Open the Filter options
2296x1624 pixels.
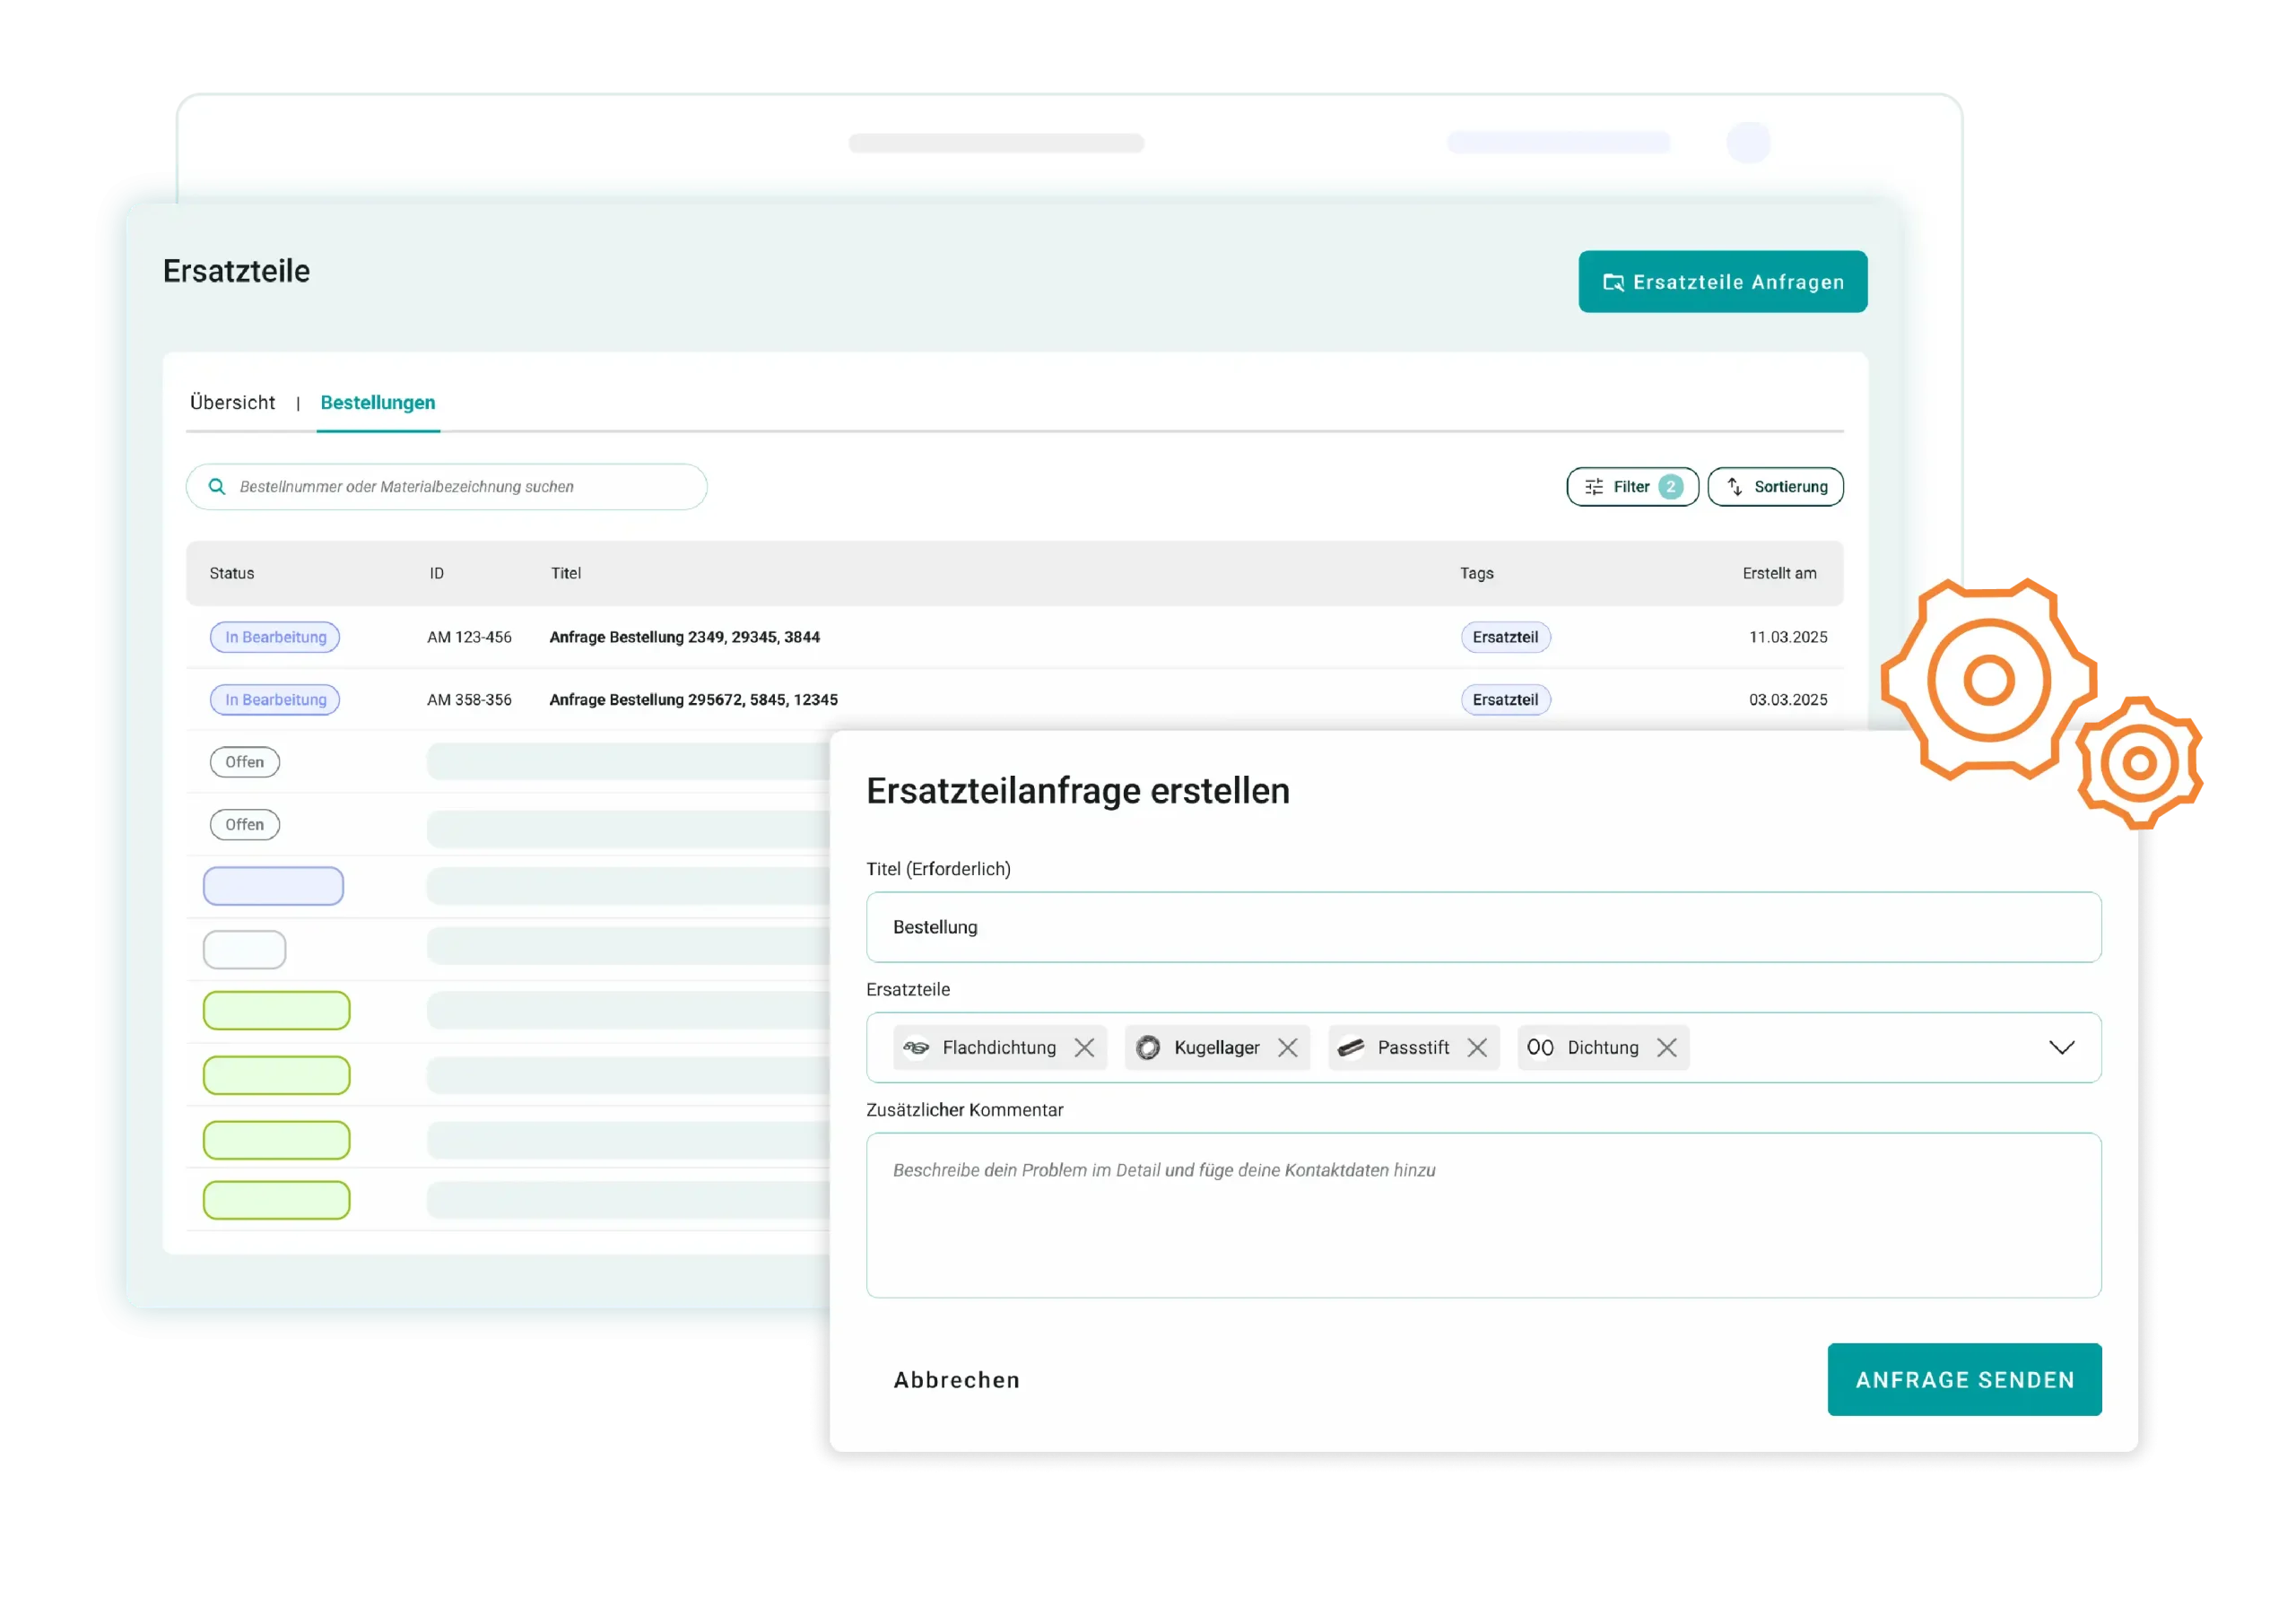click(1631, 487)
